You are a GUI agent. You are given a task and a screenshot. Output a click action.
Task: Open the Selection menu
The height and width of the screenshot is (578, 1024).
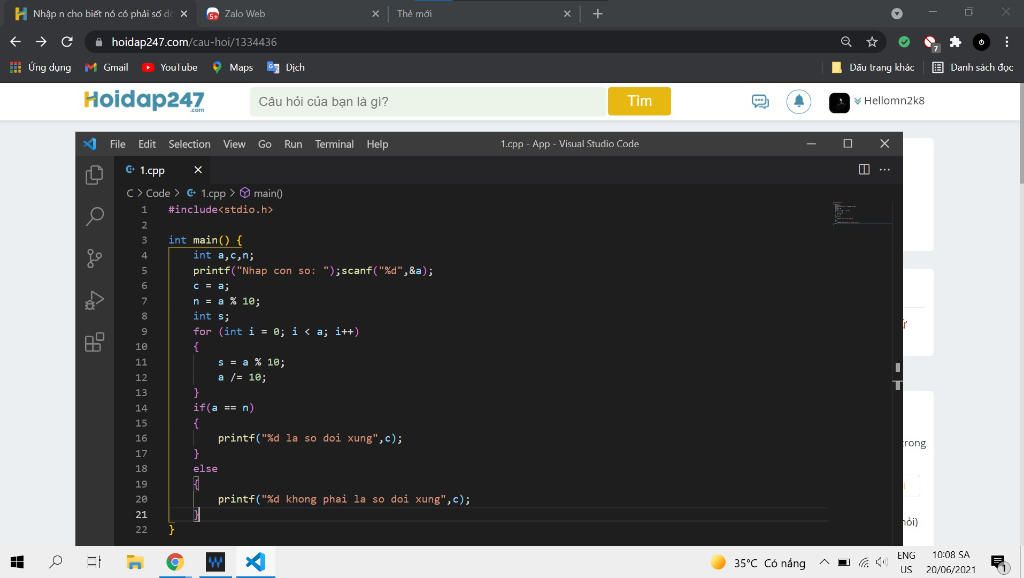pos(189,144)
